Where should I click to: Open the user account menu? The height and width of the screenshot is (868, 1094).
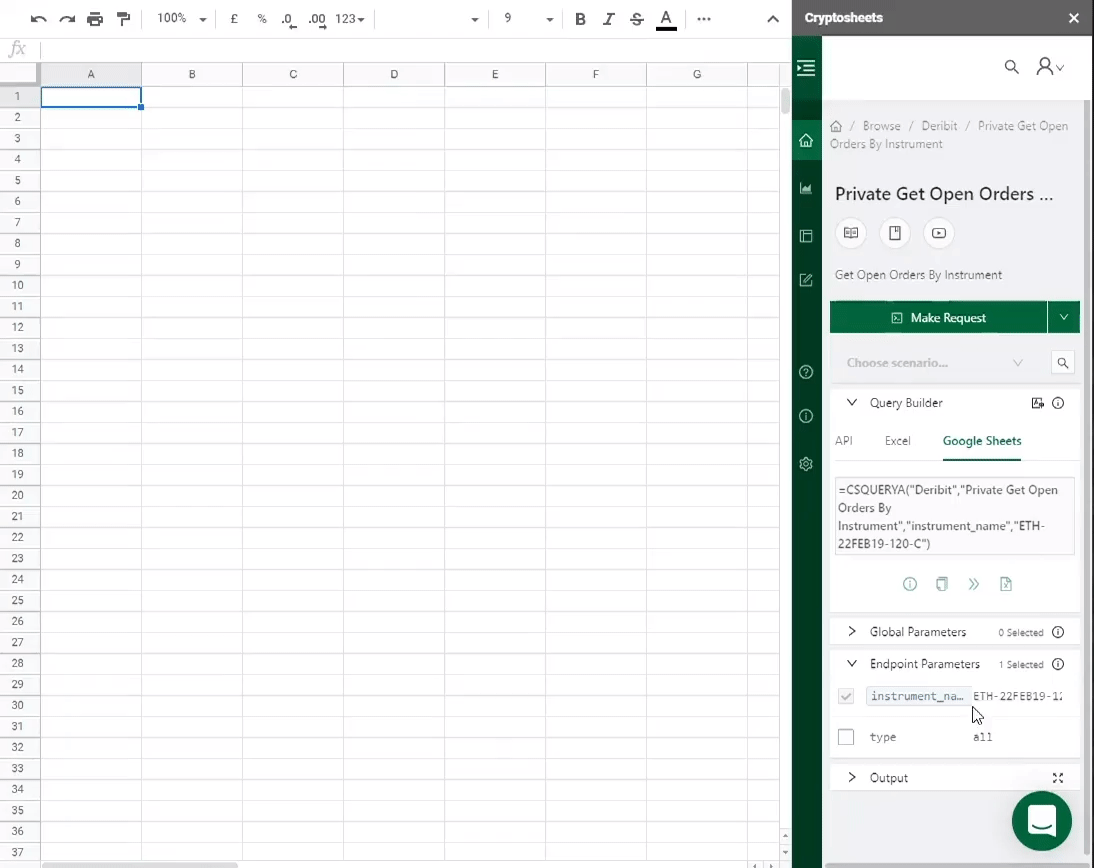(x=1049, y=67)
